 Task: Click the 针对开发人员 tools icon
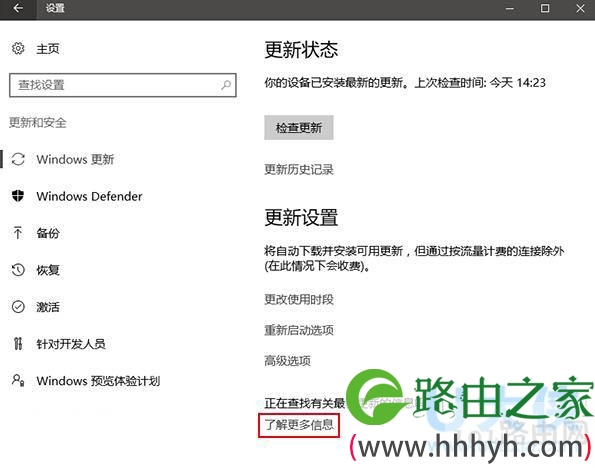(18, 344)
